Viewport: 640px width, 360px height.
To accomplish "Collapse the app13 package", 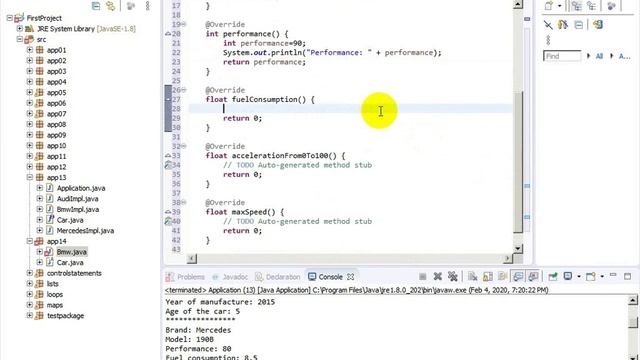I will [29, 177].
